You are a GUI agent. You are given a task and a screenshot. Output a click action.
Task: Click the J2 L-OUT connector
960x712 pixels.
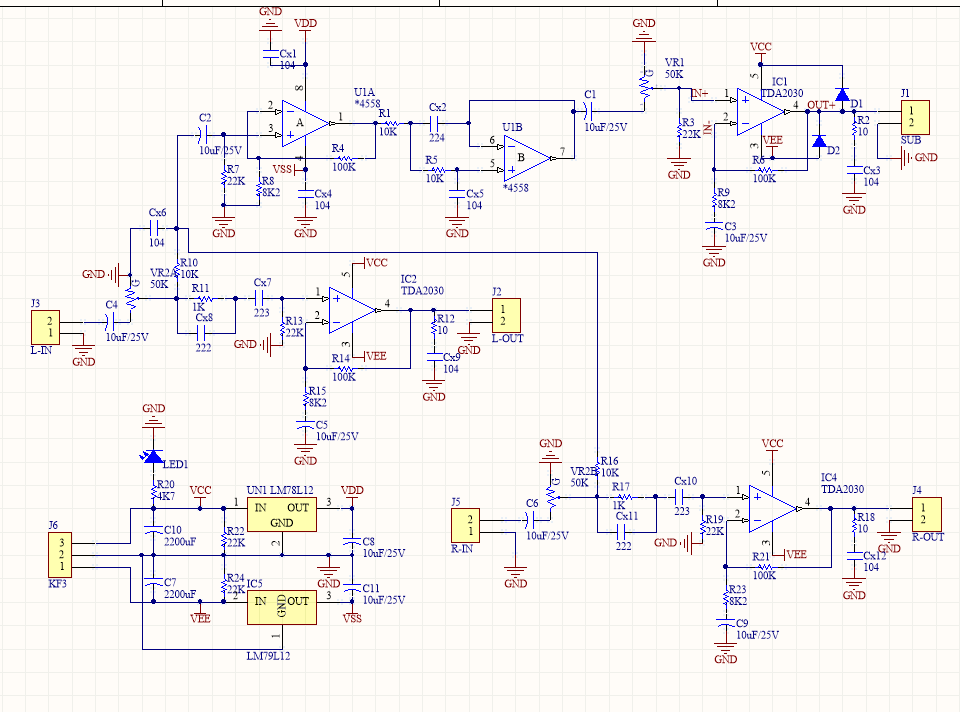[x=505, y=316]
